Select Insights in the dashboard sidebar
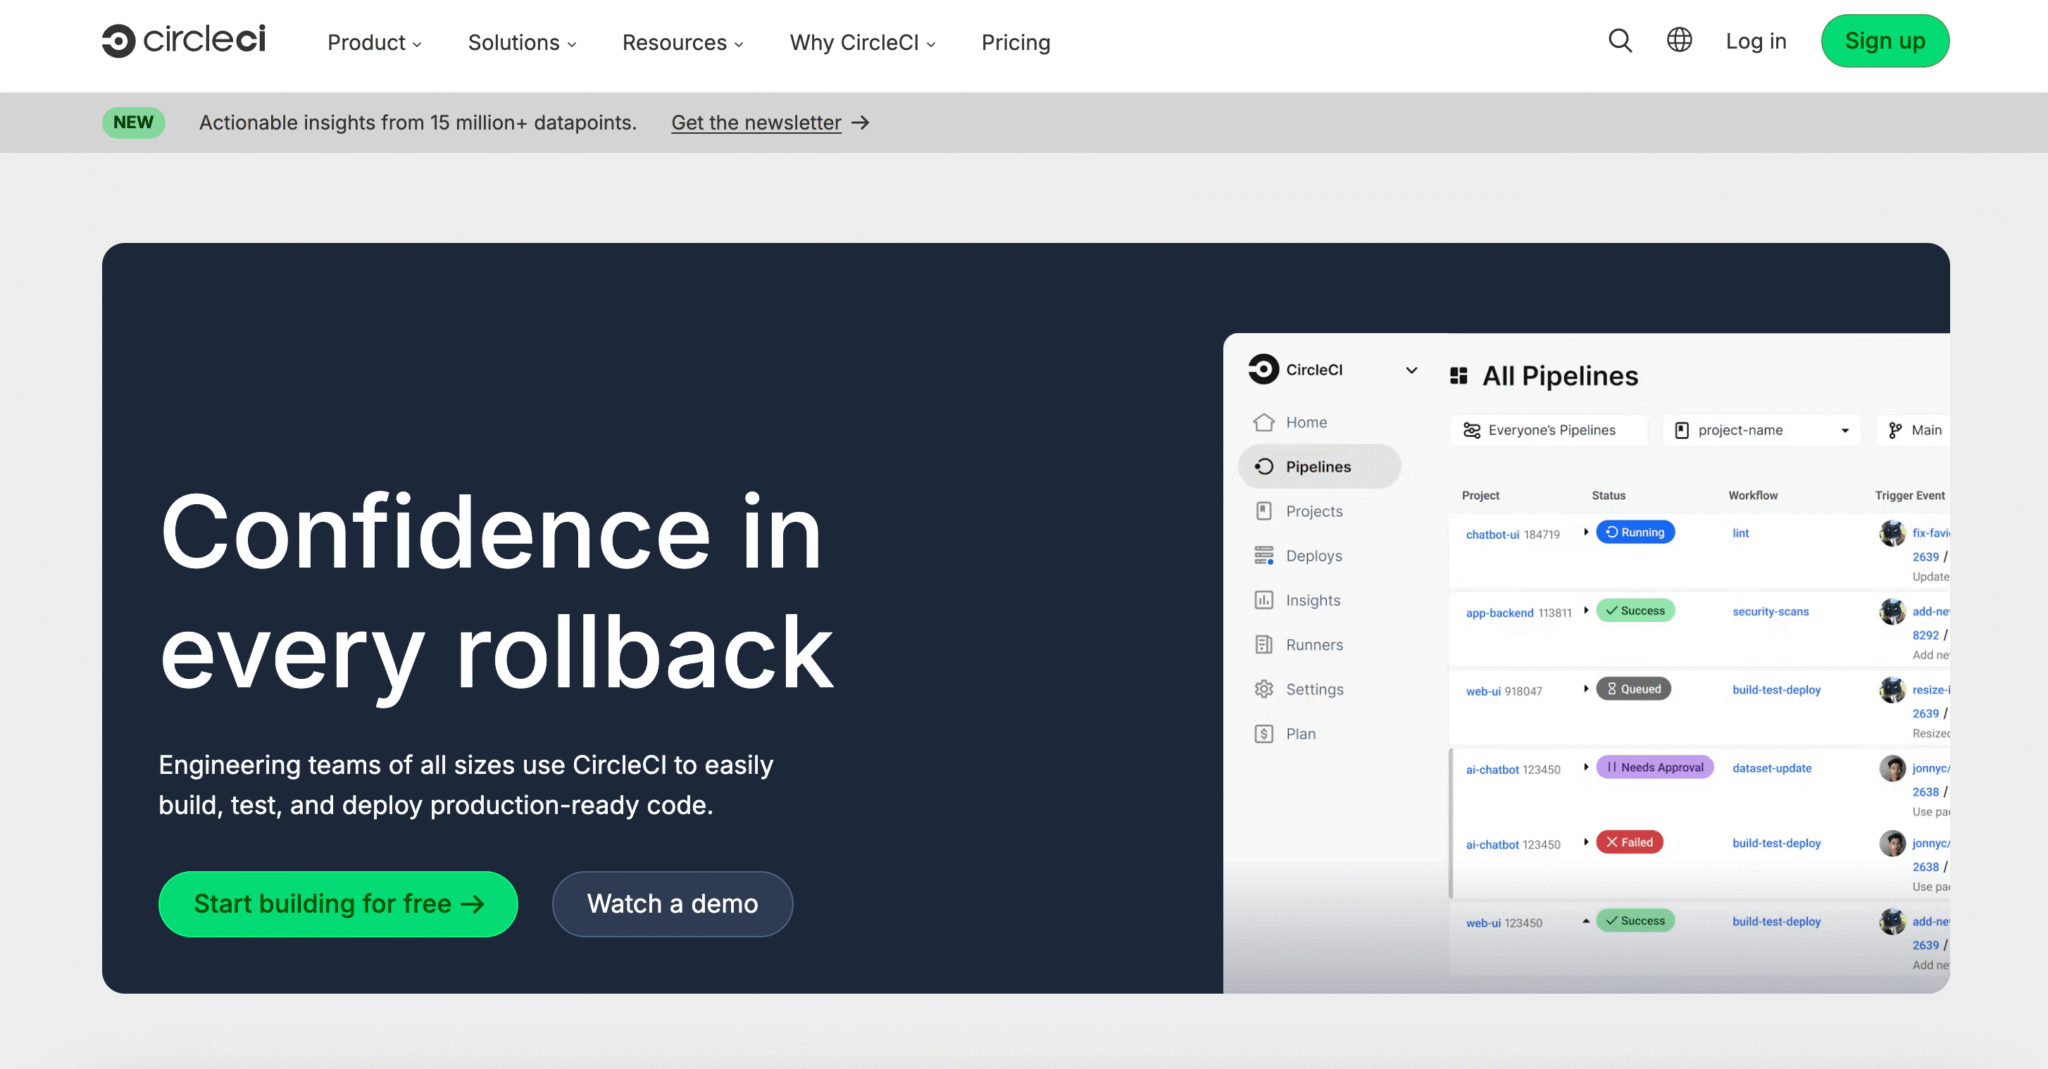Viewport: 2048px width, 1069px height. [x=1313, y=600]
